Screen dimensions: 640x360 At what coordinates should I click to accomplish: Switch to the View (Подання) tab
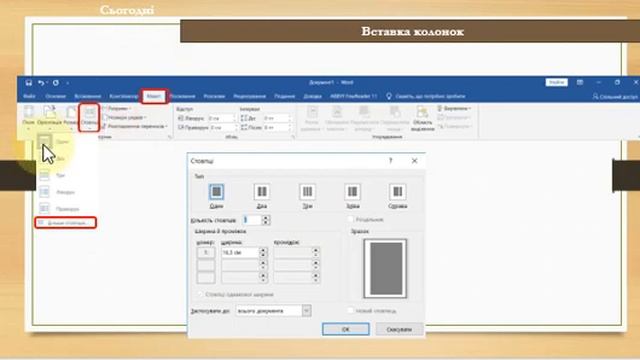tap(284, 96)
